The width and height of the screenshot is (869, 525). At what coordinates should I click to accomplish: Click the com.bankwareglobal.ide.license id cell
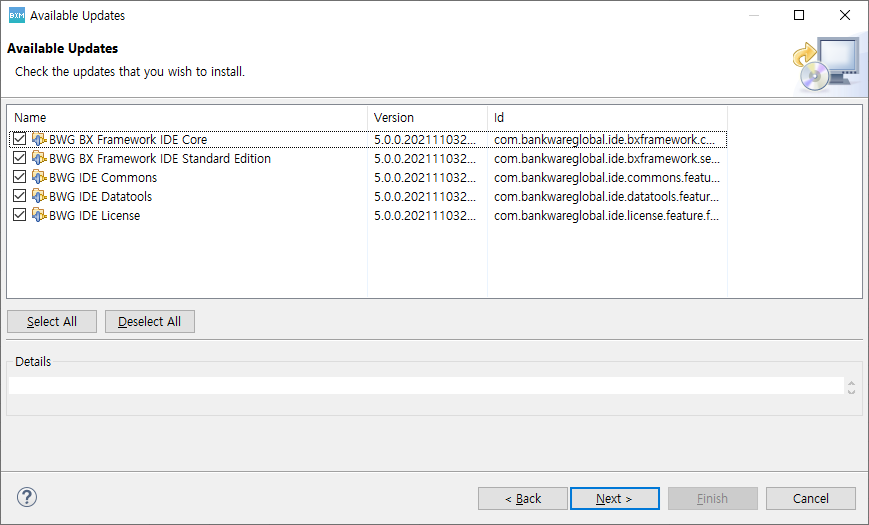pyautogui.click(x=606, y=215)
